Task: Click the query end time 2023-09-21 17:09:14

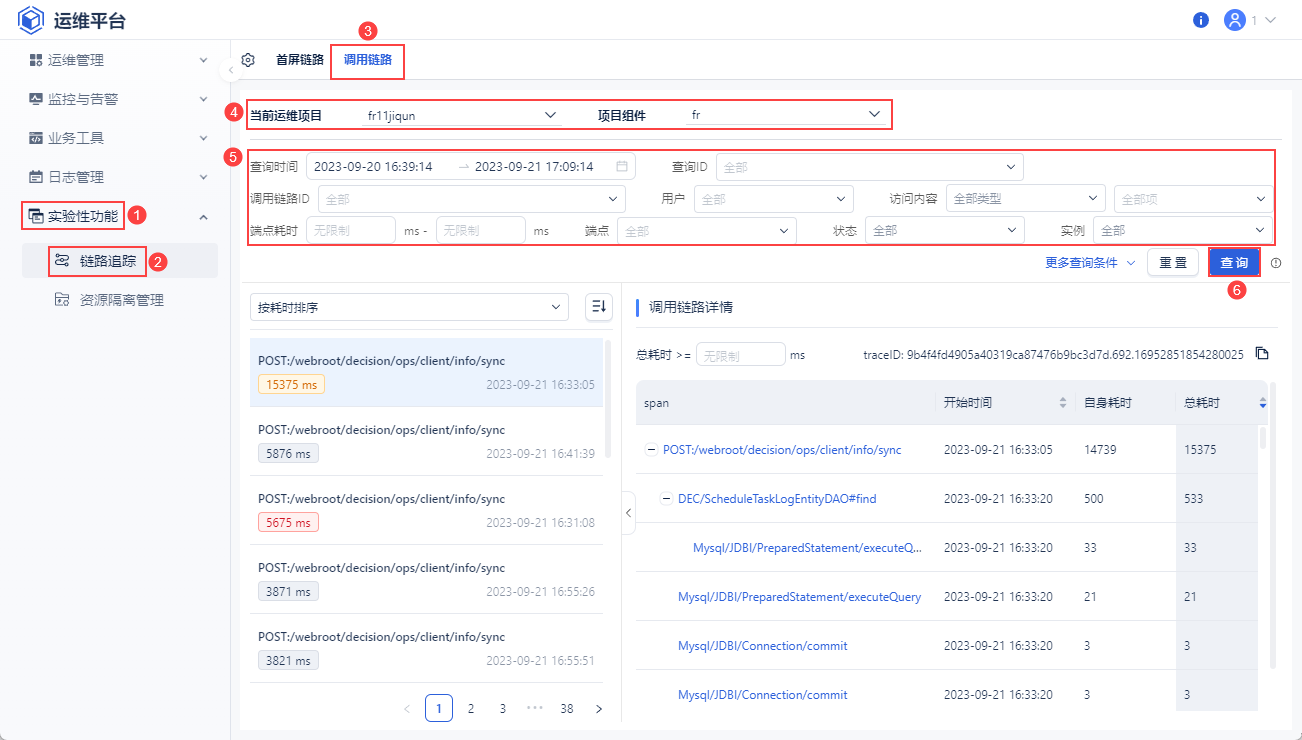Action: 534,167
